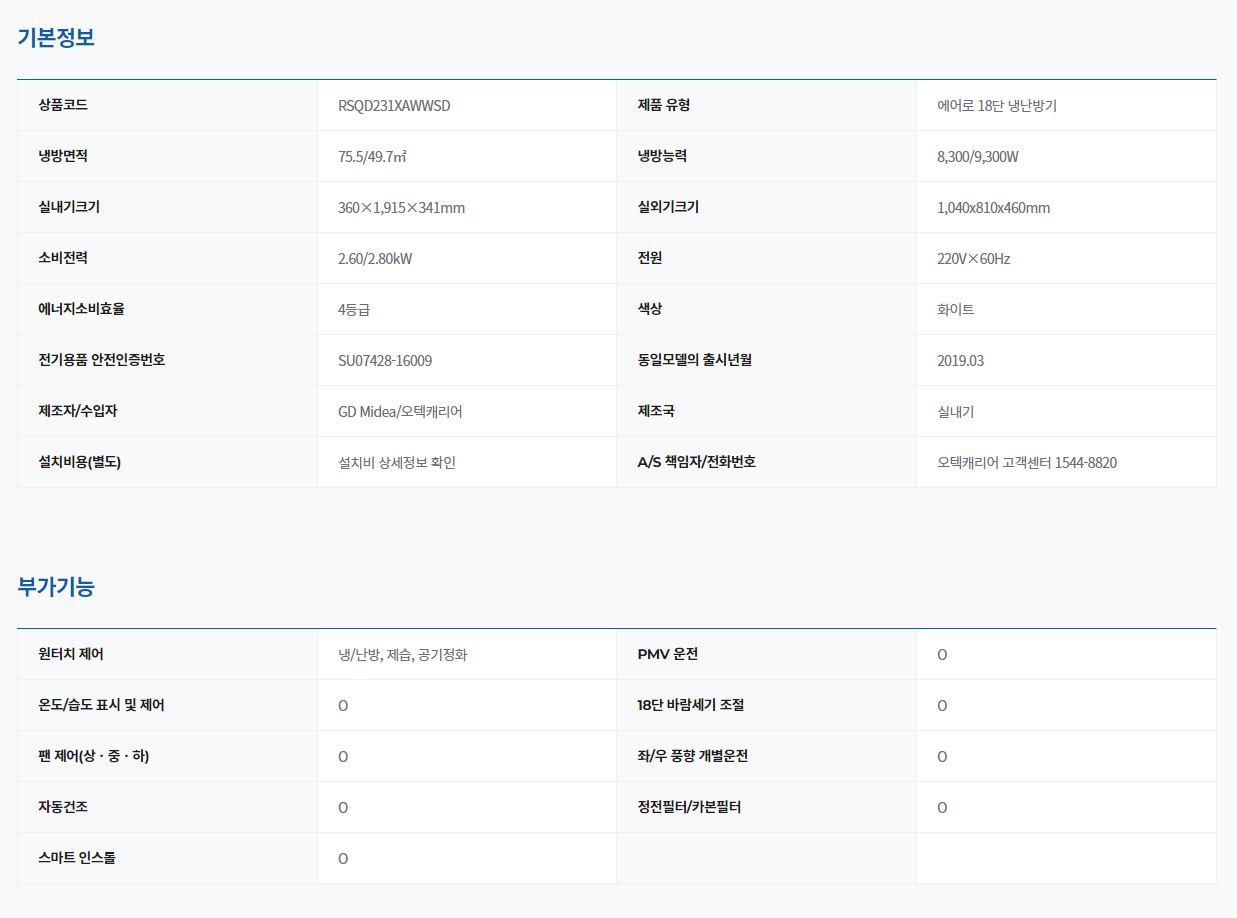
Task: Click the 냉방면적 value 75.5/49.7㎡
Action: tap(372, 157)
